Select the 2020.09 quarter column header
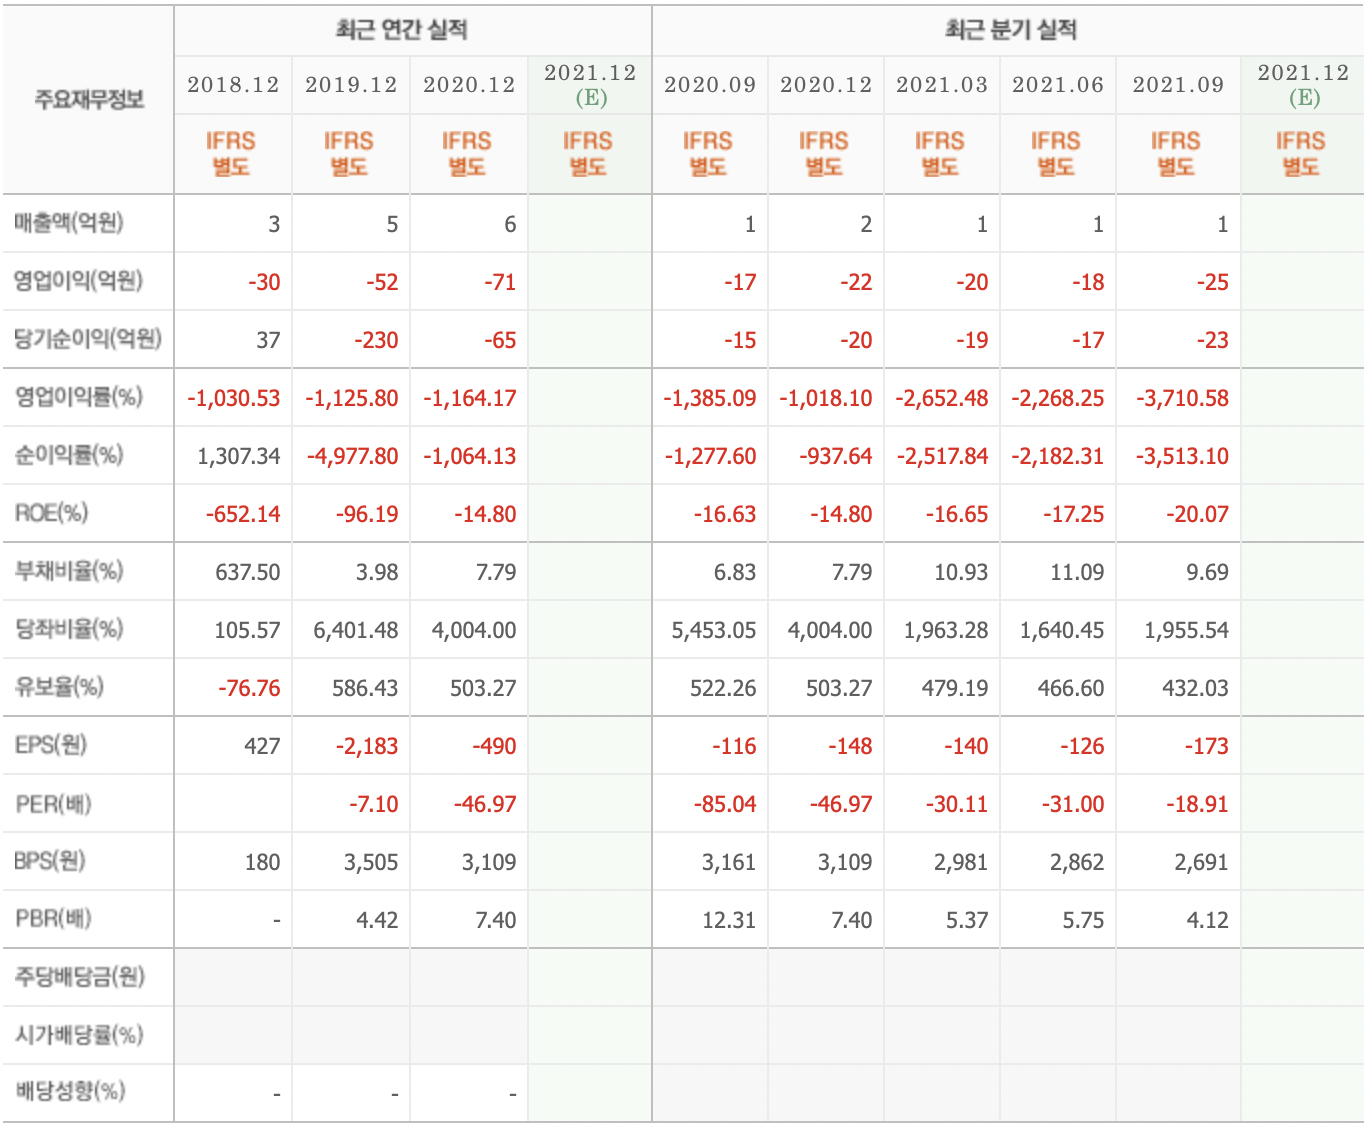This screenshot has height=1128, width=1364. pyautogui.click(x=710, y=85)
